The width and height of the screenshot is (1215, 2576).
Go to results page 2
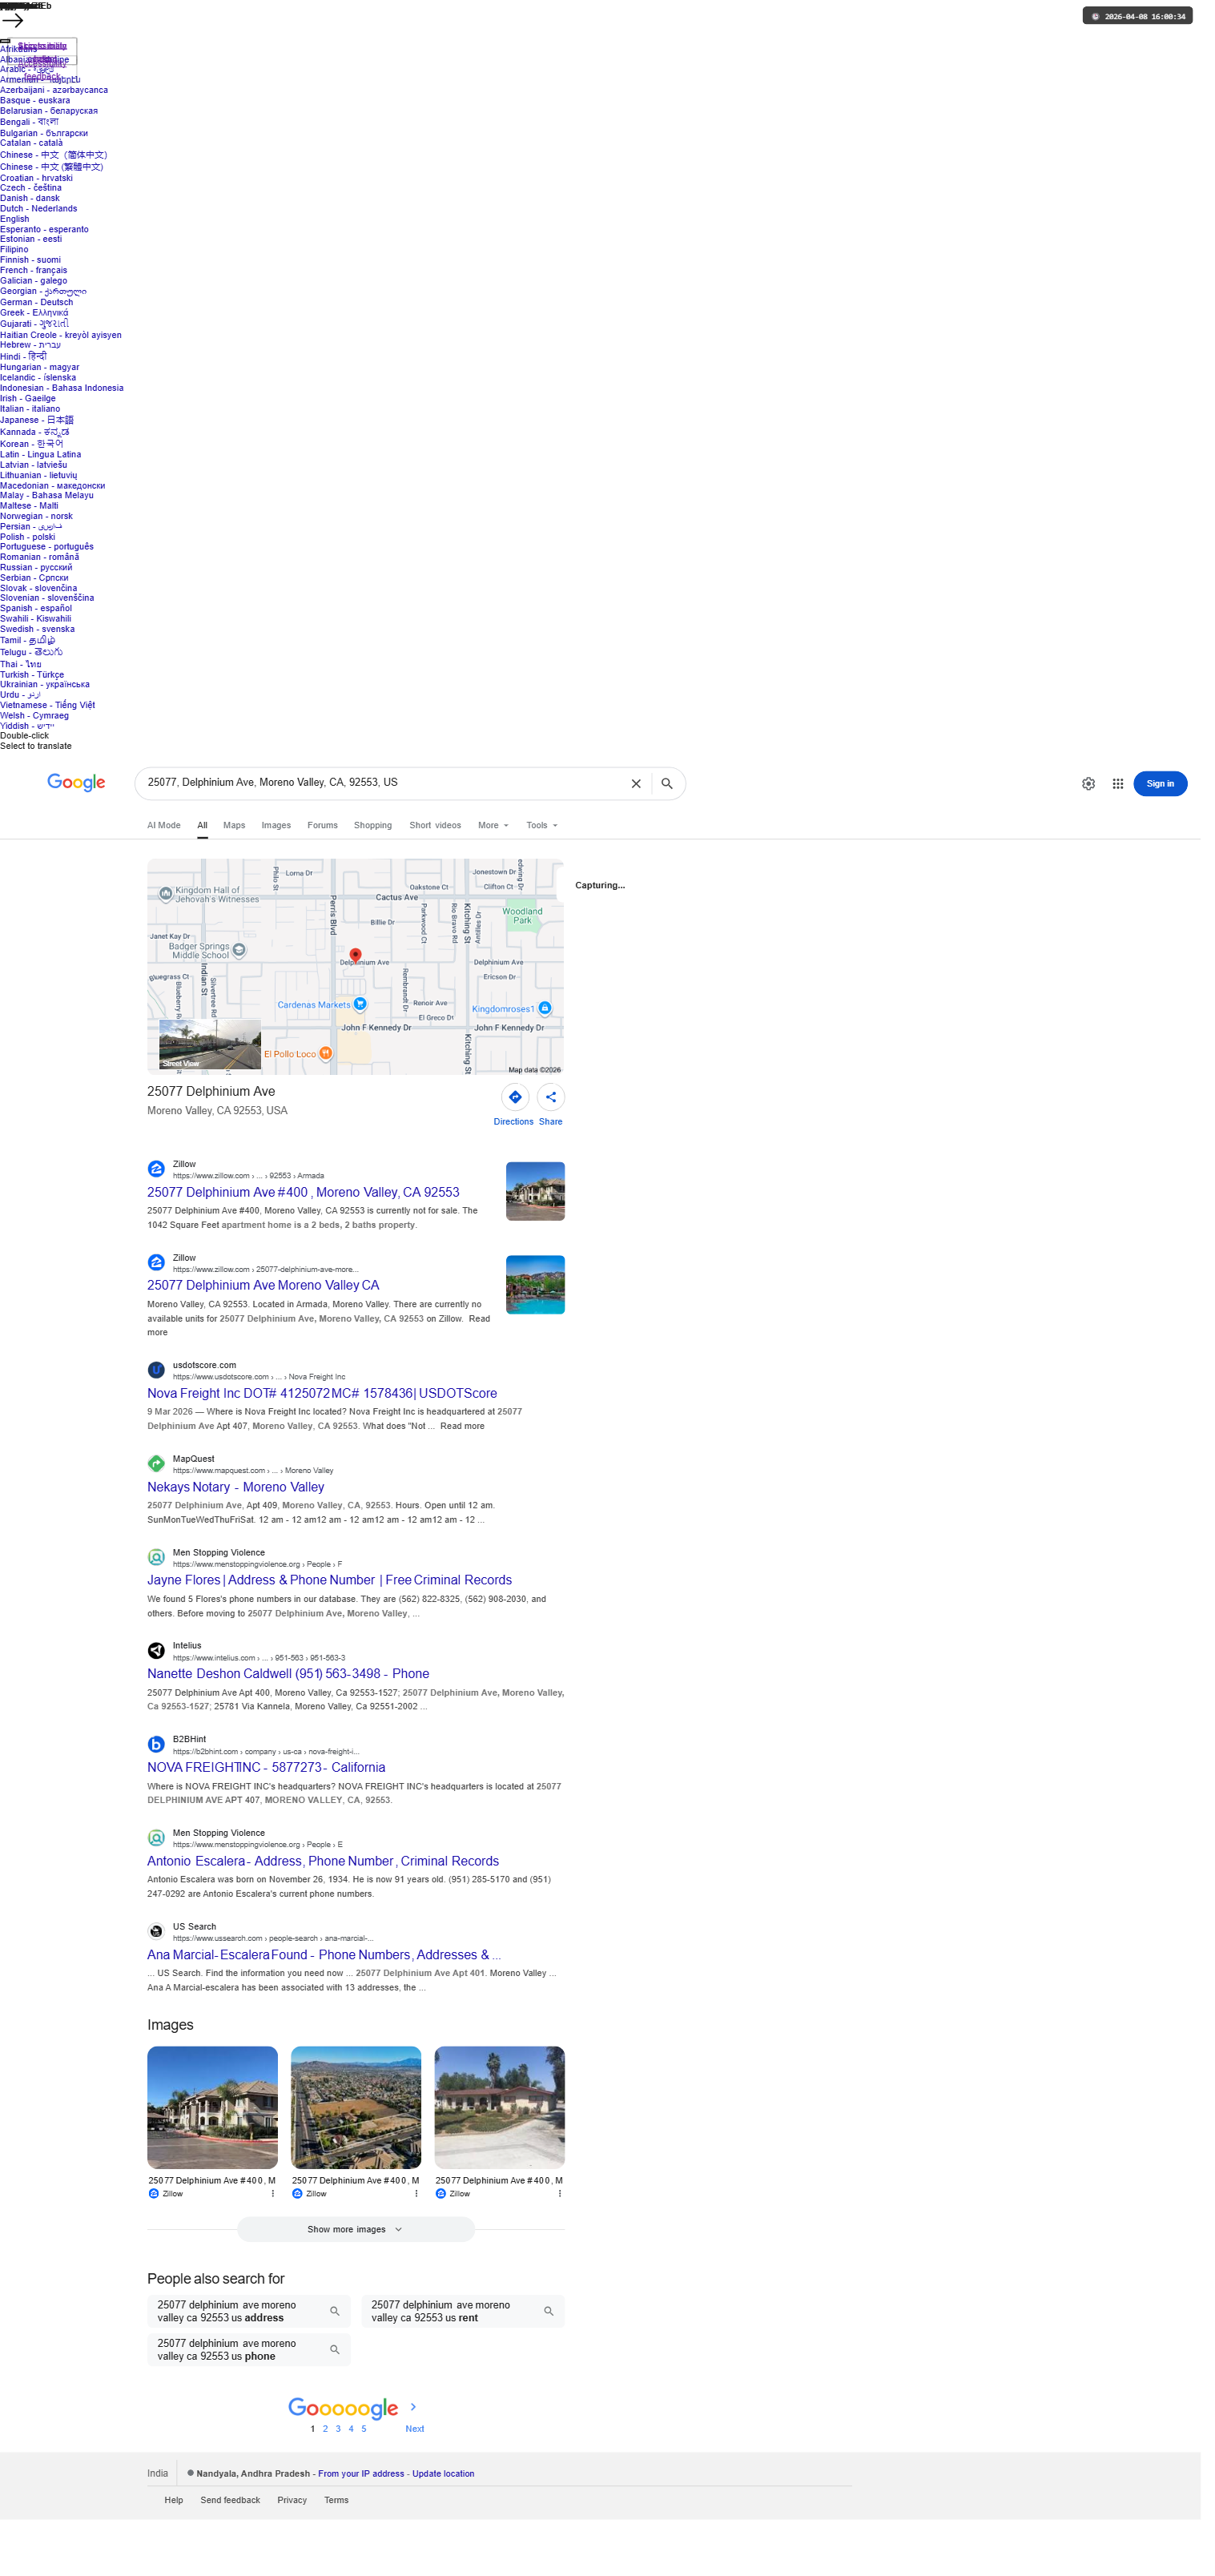pyautogui.click(x=325, y=2428)
